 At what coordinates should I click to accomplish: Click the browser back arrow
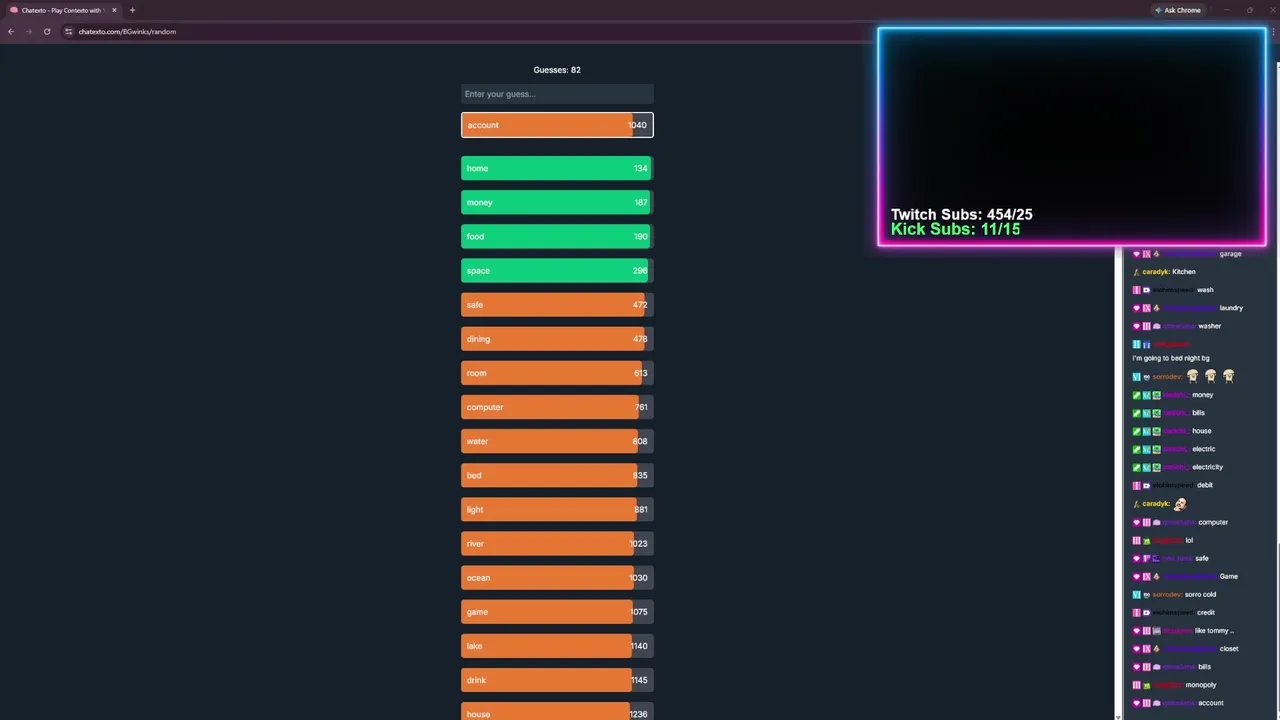coord(10,31)
